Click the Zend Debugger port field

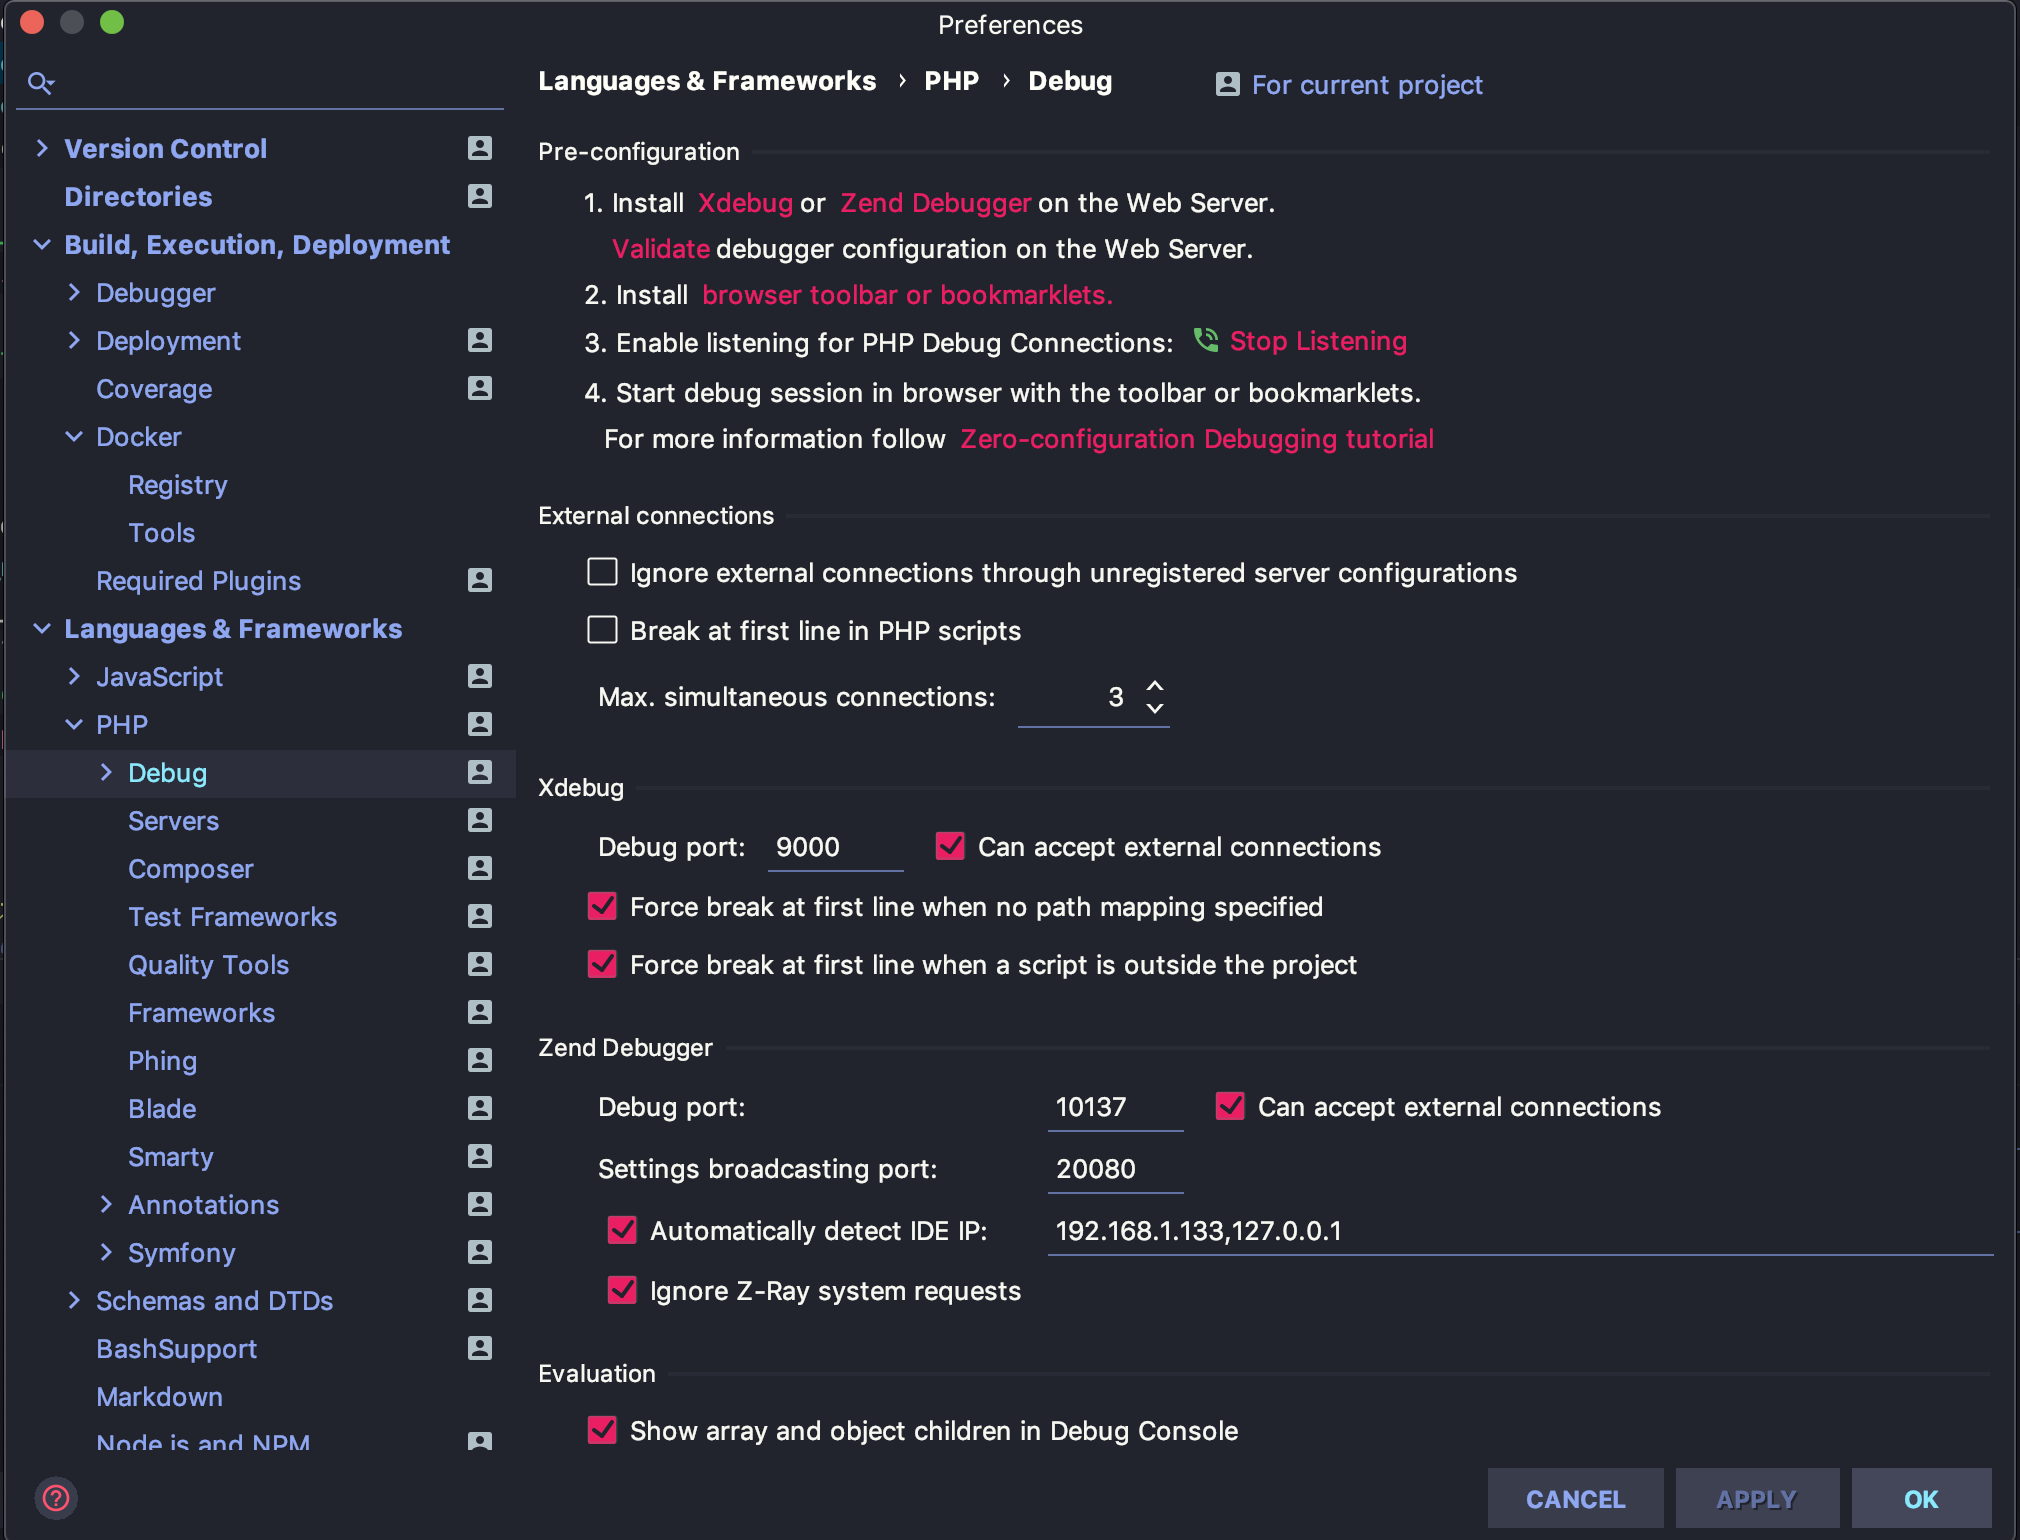(x=1115, y=1106)
